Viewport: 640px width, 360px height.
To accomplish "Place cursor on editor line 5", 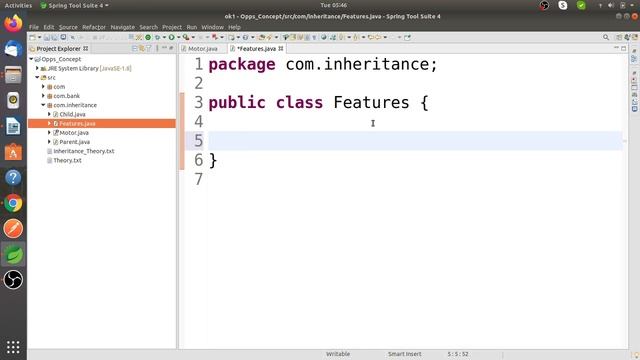I will (x=415, y=141).
